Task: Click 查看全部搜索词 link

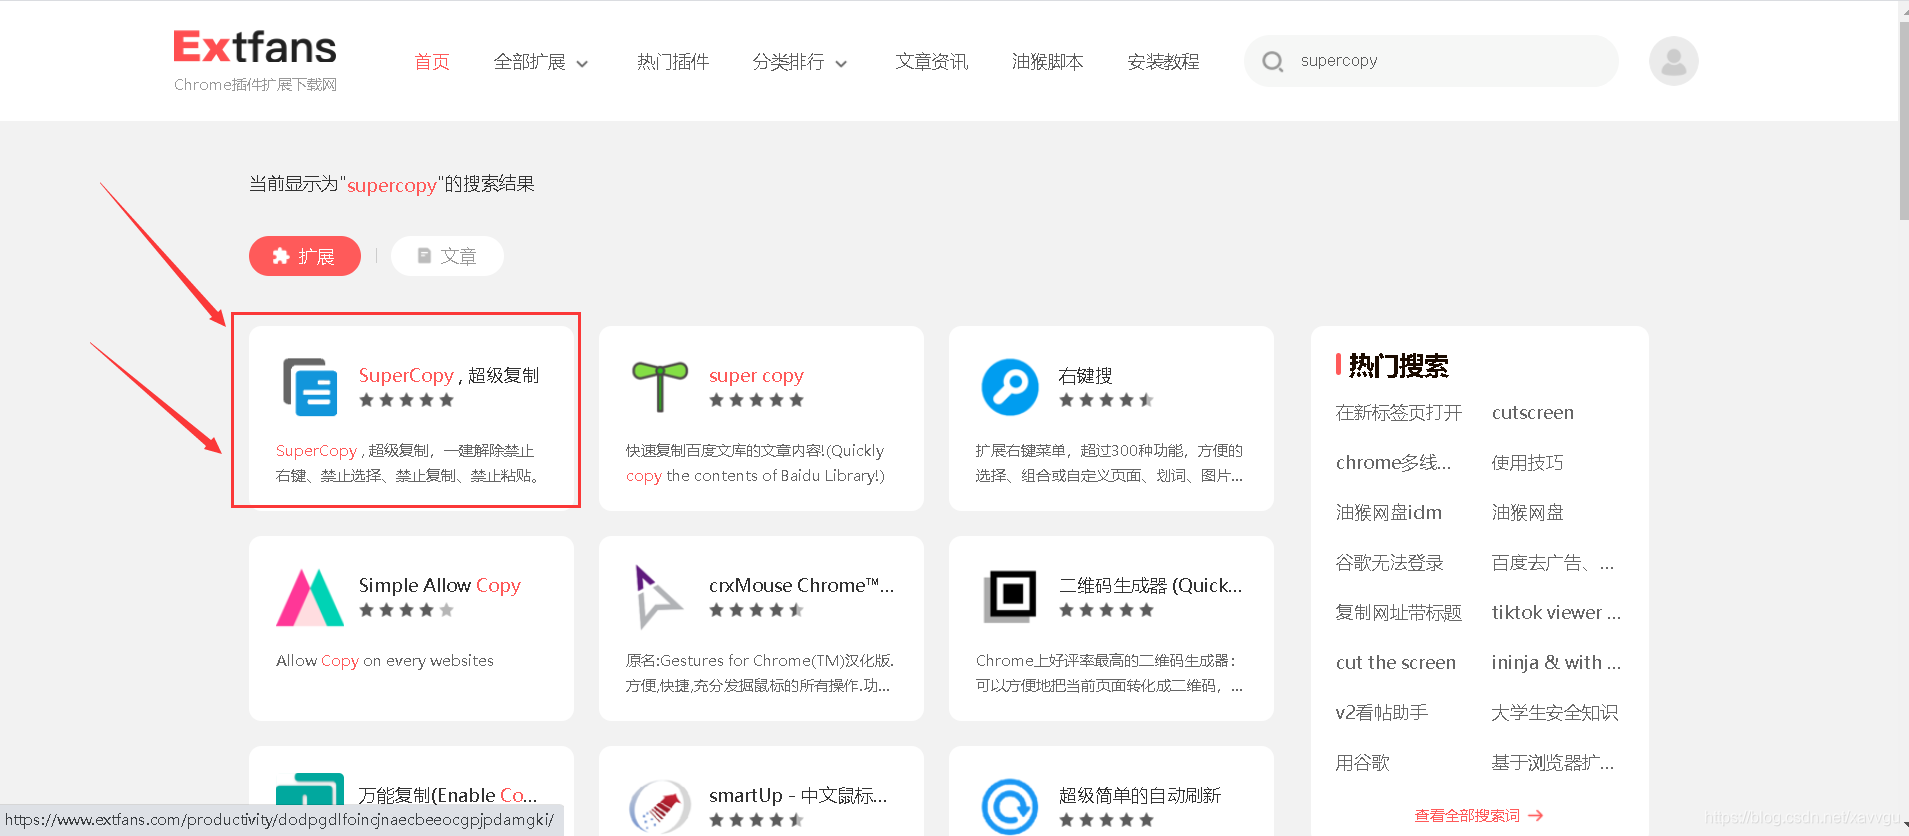Action: coord(1467,816)
